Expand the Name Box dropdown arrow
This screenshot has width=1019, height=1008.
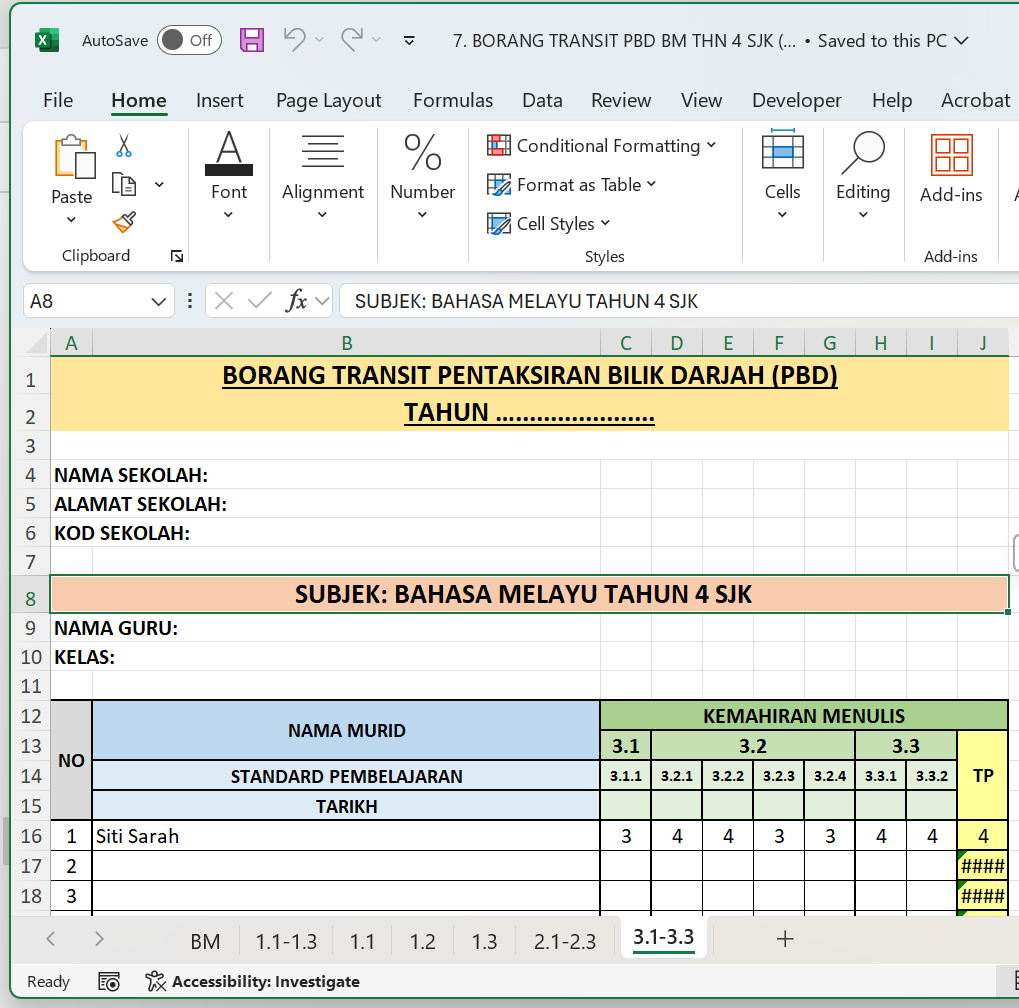click(158, 302)
